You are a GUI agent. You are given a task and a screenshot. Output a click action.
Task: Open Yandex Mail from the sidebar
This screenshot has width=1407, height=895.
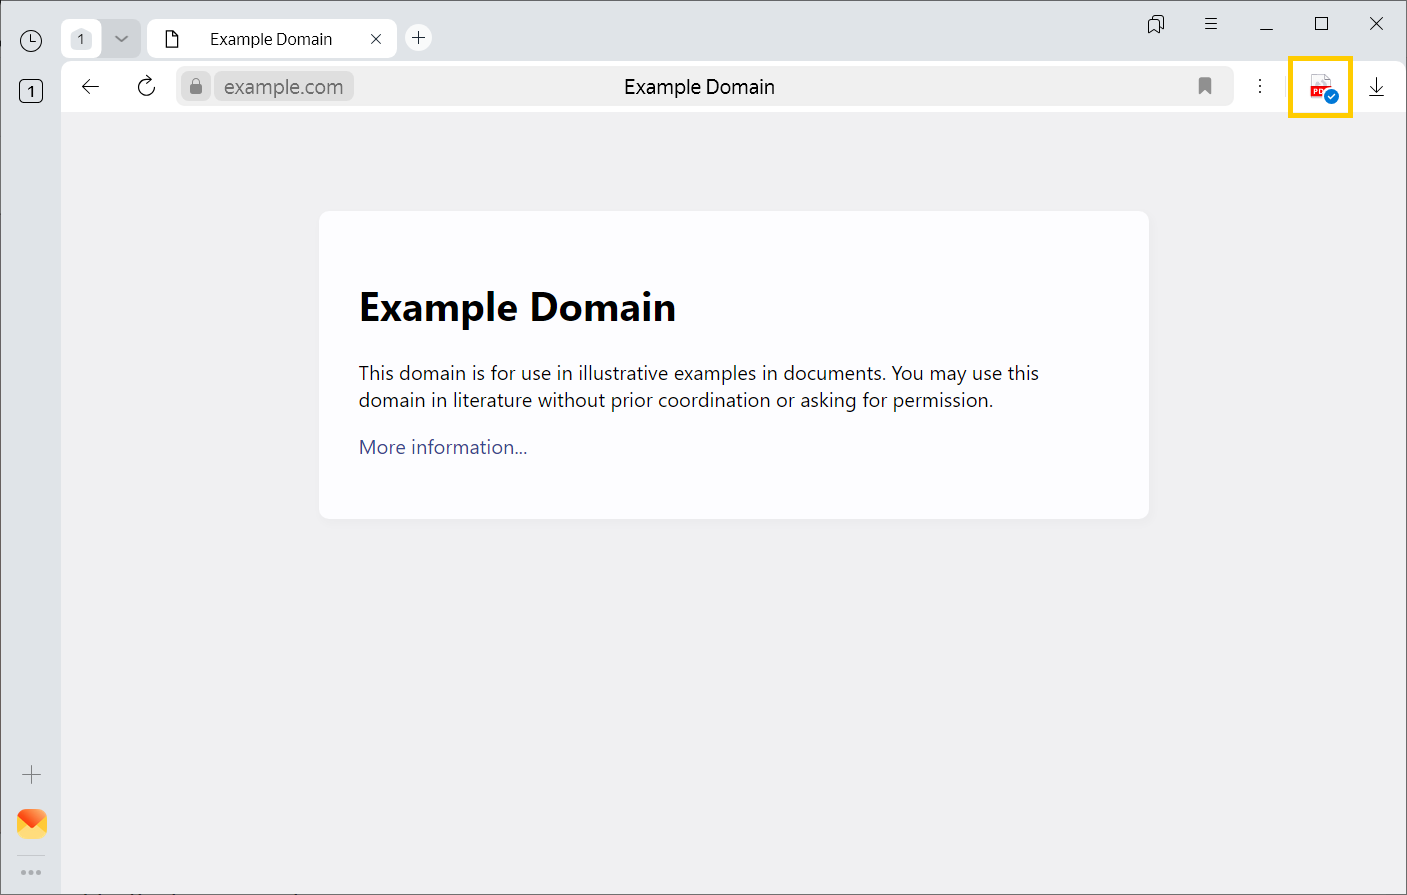point(32,823)
